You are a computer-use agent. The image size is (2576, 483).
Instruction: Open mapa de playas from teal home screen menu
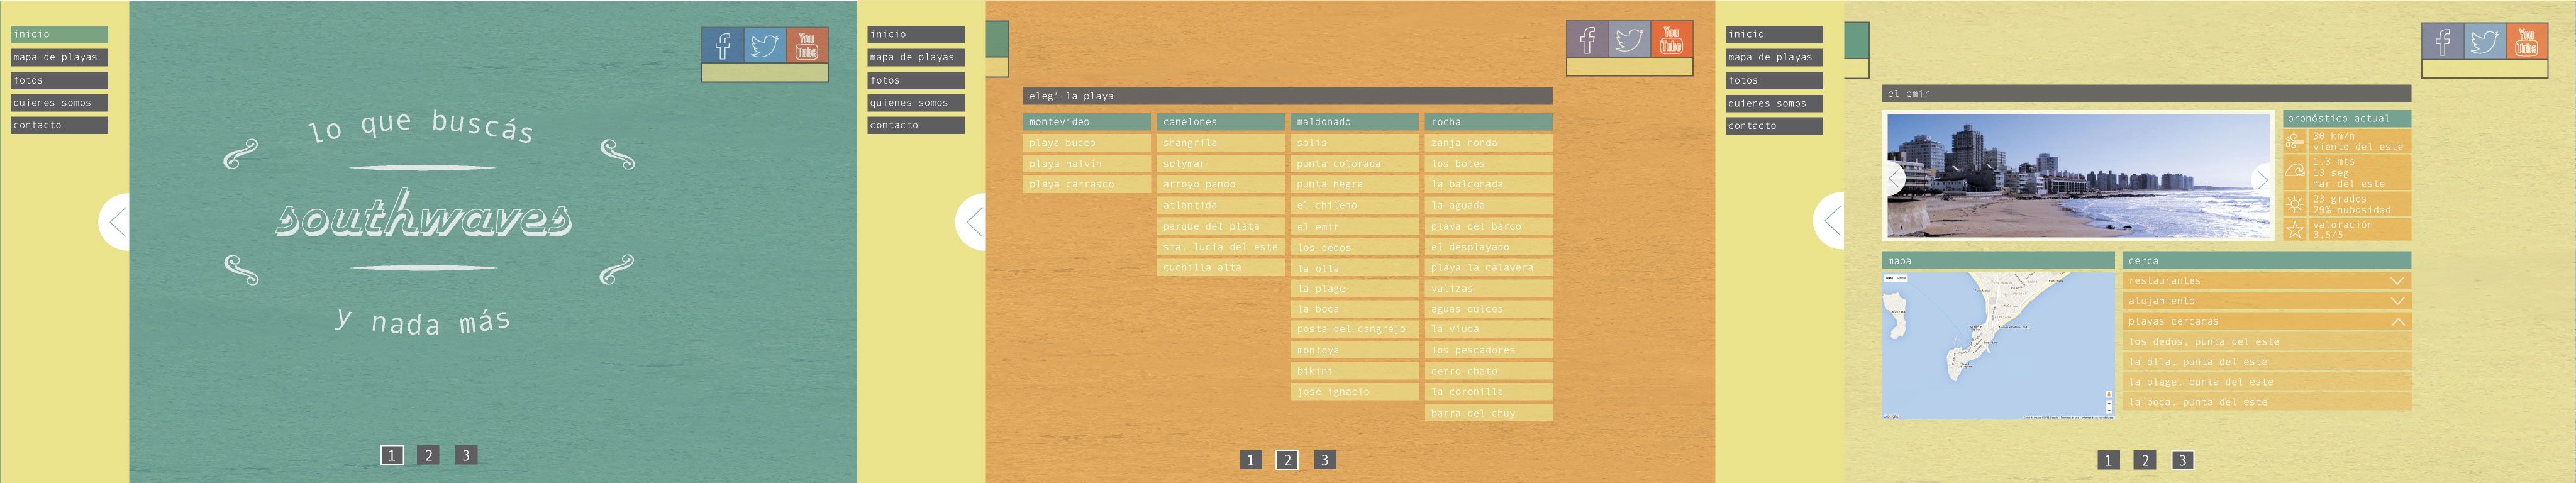coord(59,58)
